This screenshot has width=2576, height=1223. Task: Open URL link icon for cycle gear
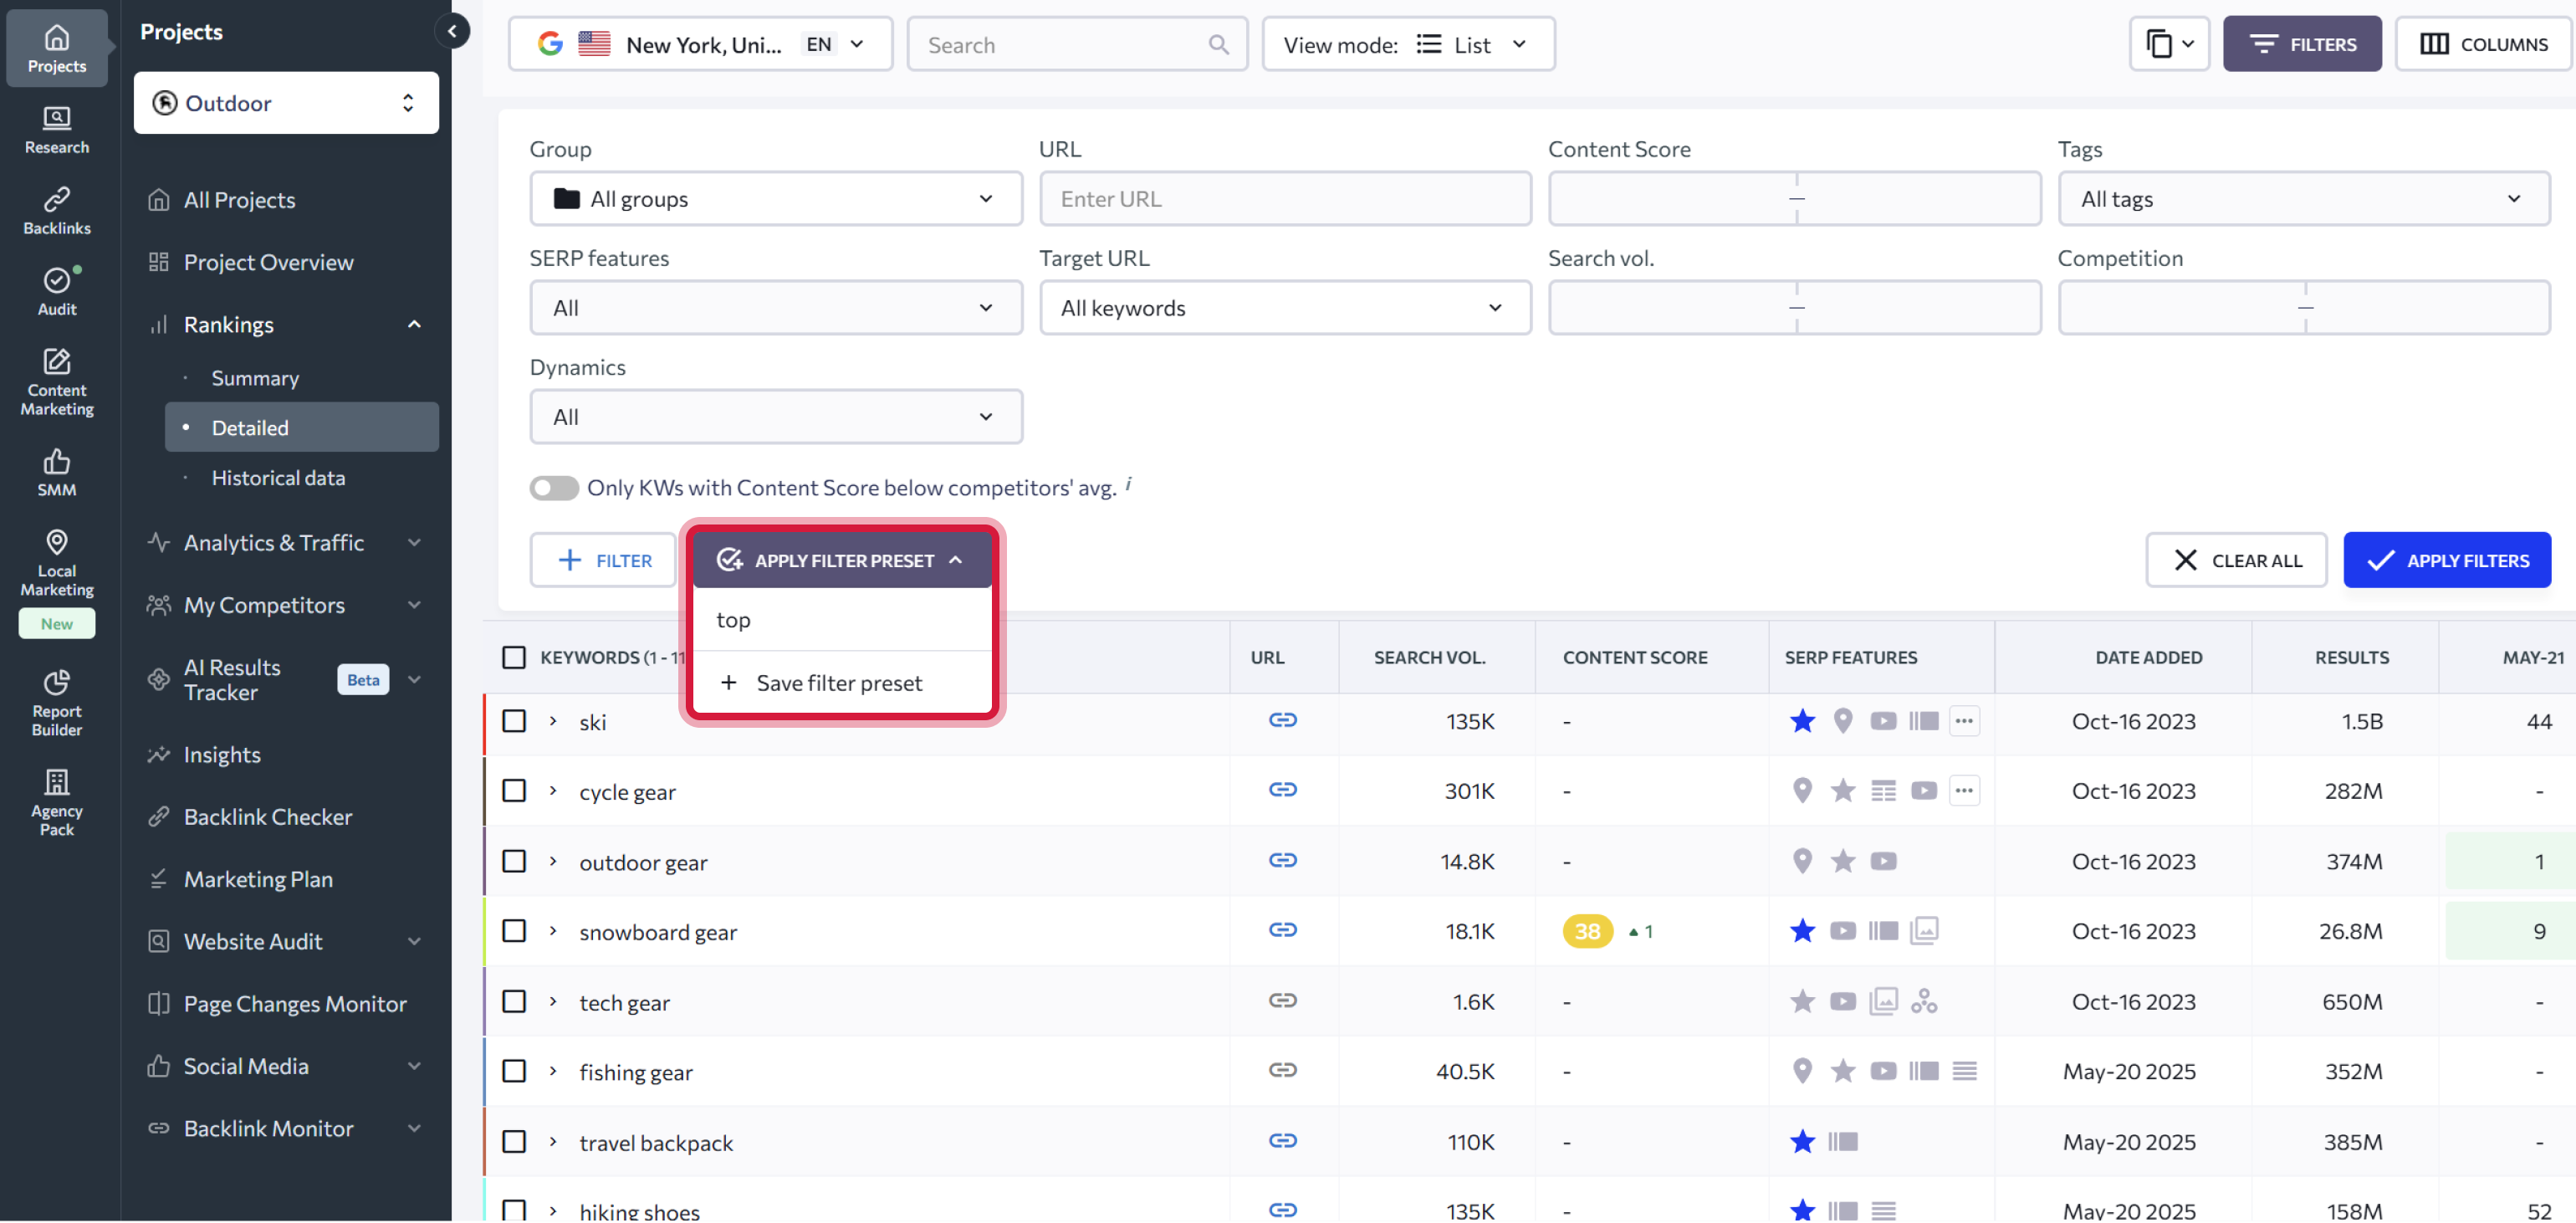tap(1283, 791)
